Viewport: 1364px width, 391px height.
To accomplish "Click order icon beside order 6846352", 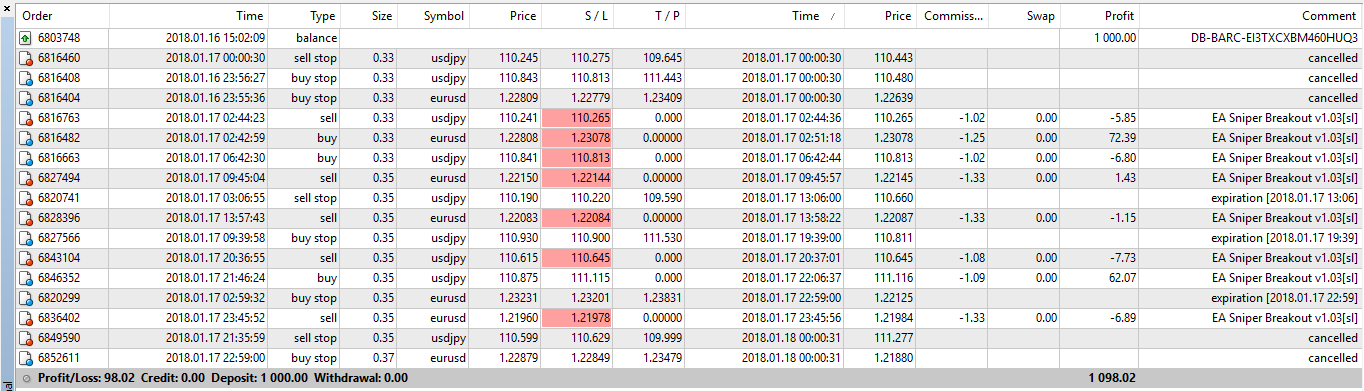I will tap(25, 278).
